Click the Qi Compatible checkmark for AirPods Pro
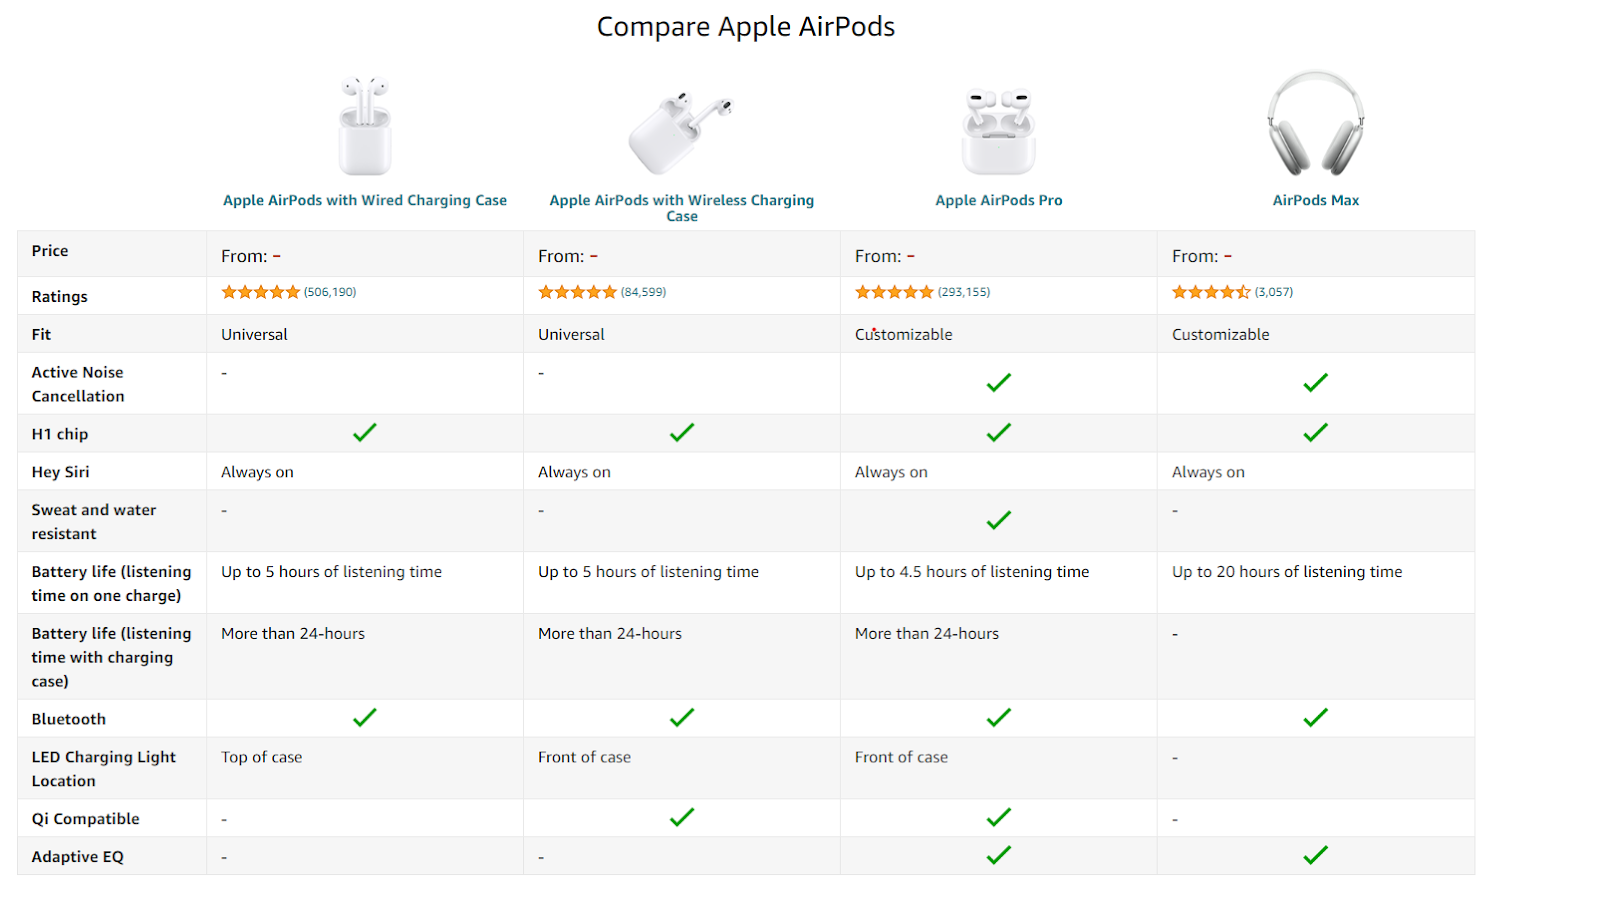This screenshot has width=1600, height=908. coord(998,816)
